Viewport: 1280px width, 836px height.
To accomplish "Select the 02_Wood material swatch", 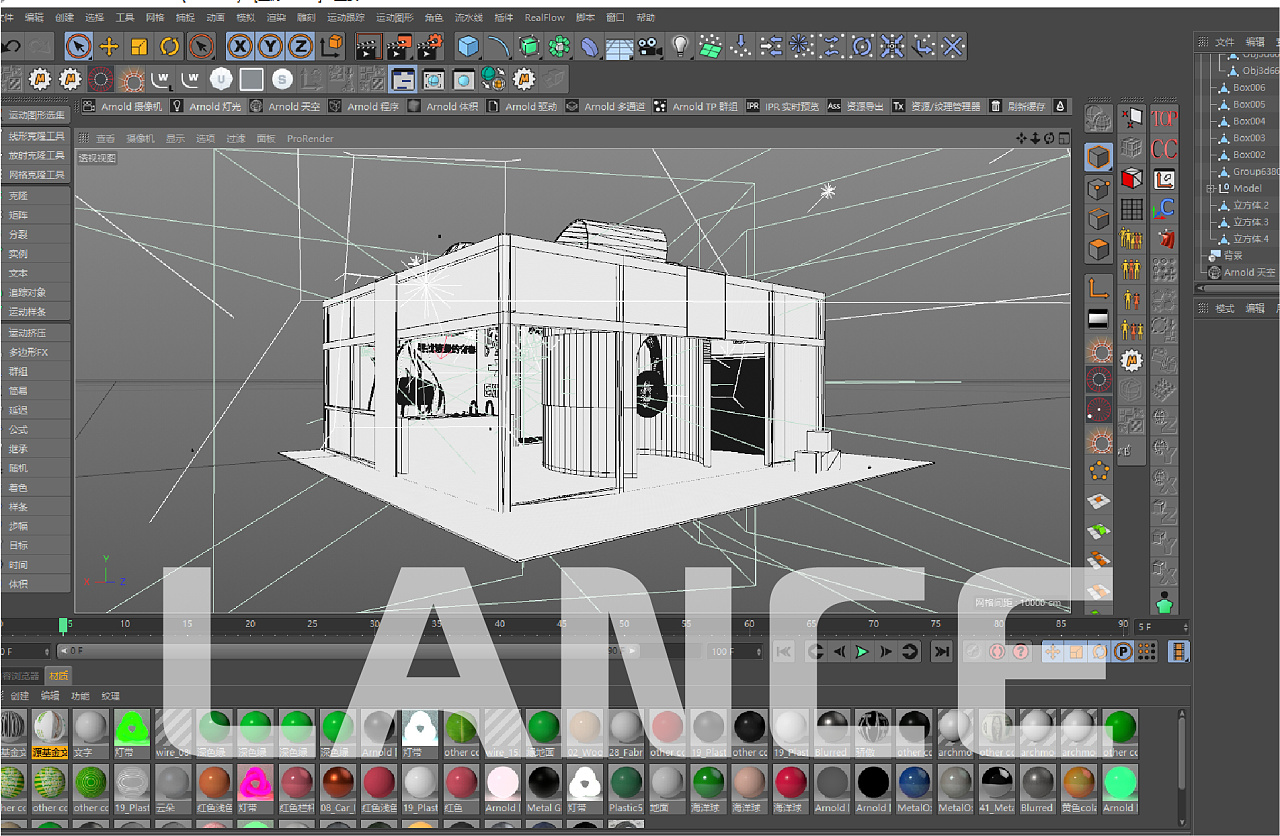I will tap(585, 733).
